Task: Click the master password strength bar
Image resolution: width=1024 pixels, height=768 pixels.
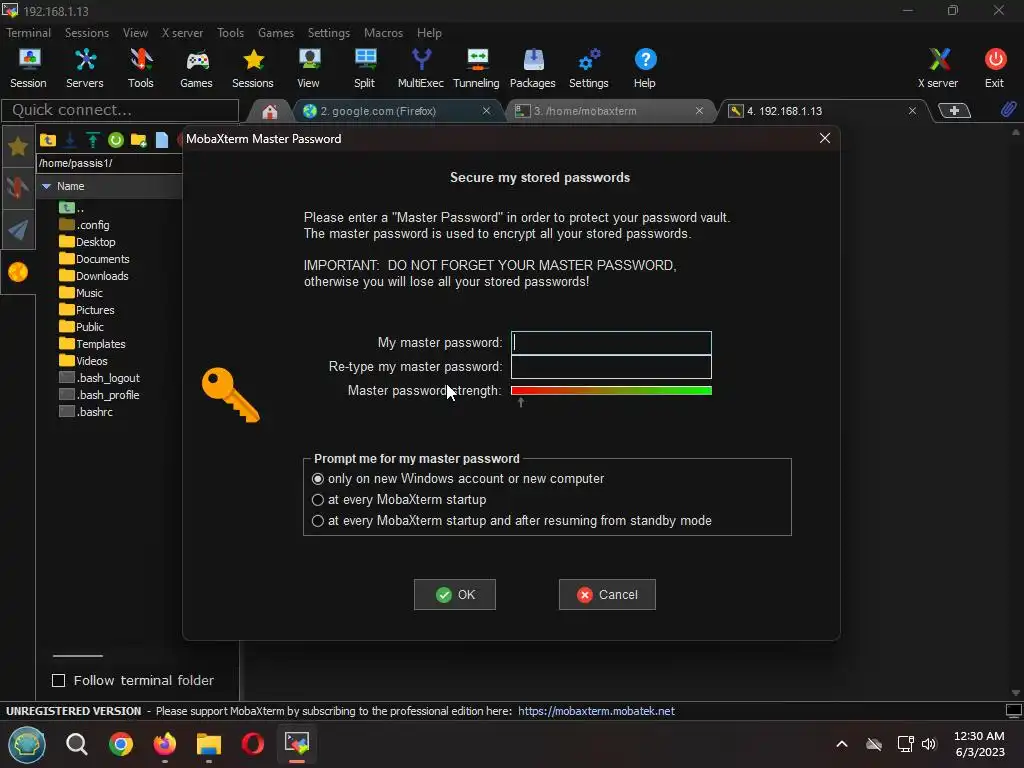Action: point(611,391)
